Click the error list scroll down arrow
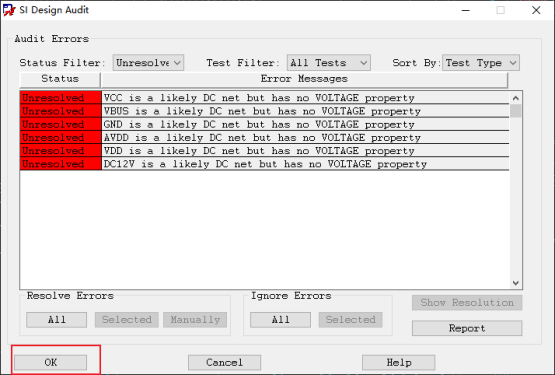 pyautogui.click(x=516, y=283)
